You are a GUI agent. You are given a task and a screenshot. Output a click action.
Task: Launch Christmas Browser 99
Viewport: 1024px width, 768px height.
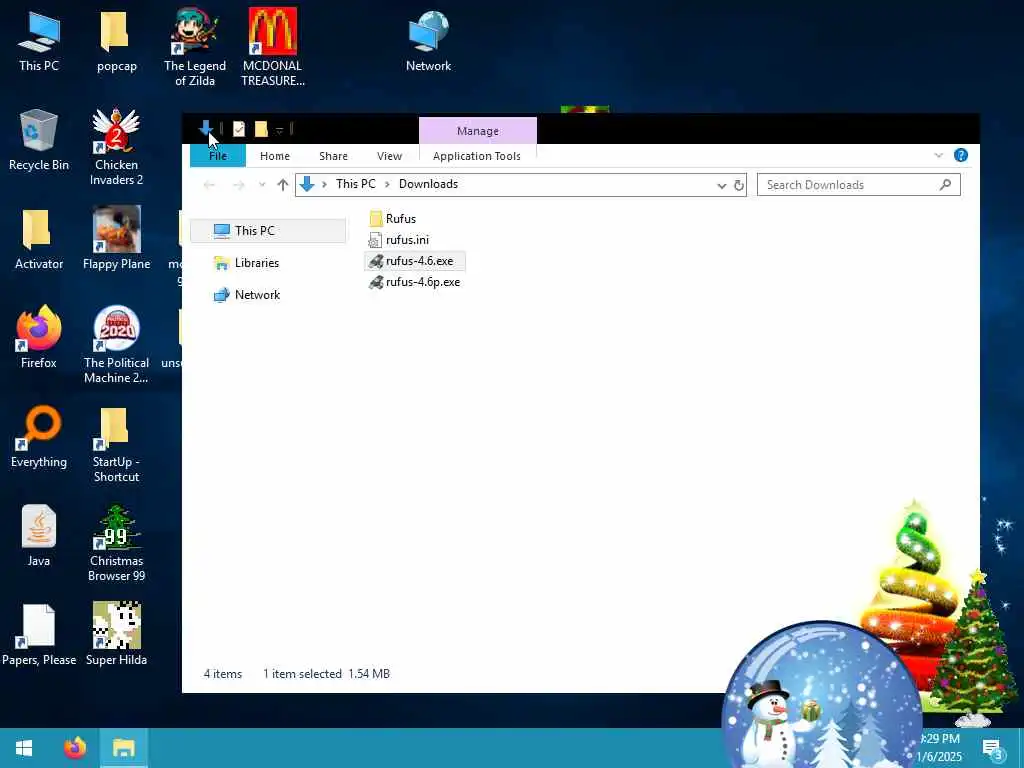[x=116, y=543]
